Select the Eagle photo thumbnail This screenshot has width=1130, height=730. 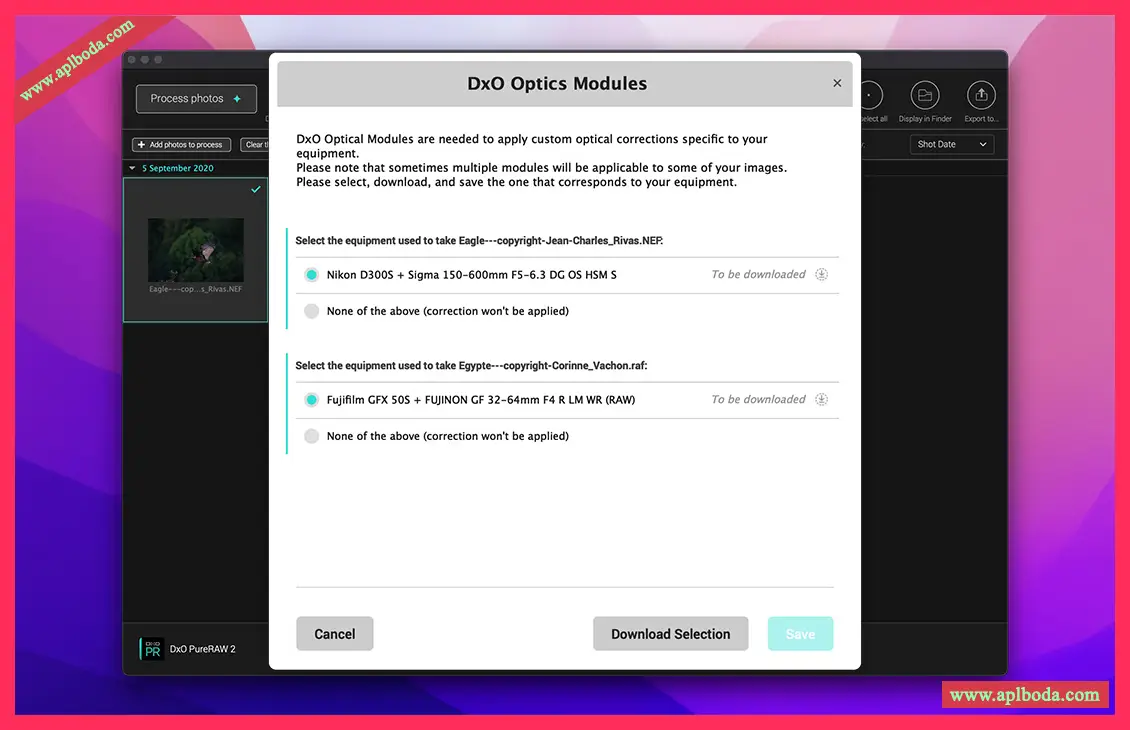[195, 250]
